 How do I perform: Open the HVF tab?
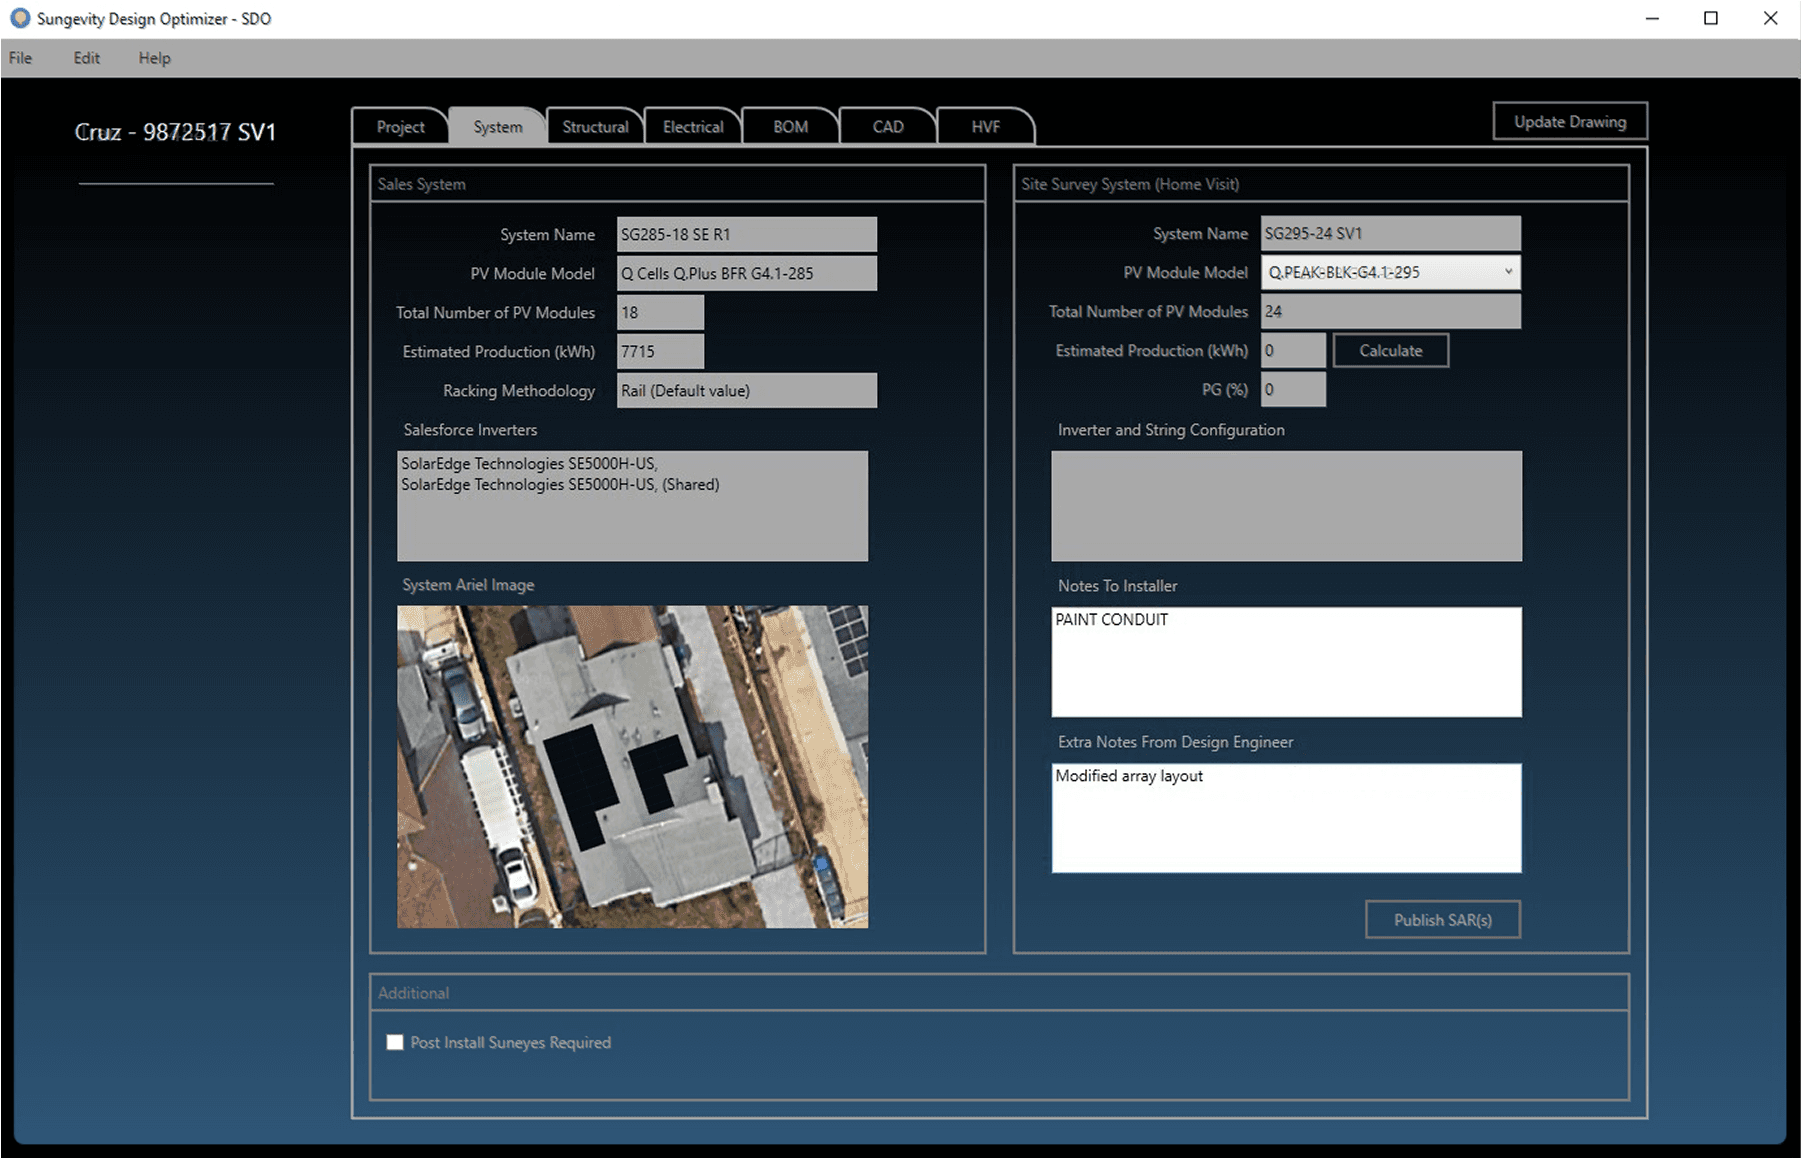pyautogui.click(x=985, y=127)
